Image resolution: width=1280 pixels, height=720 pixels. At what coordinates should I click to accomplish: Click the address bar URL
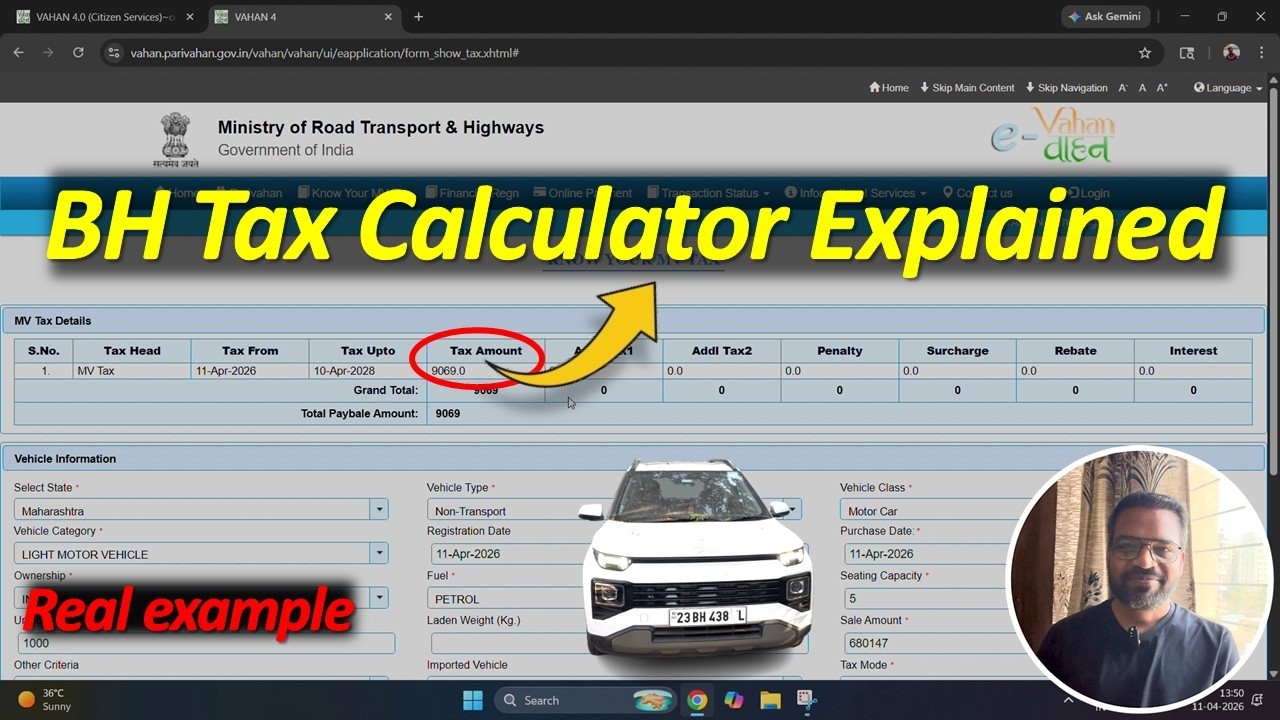click(324, 53)
